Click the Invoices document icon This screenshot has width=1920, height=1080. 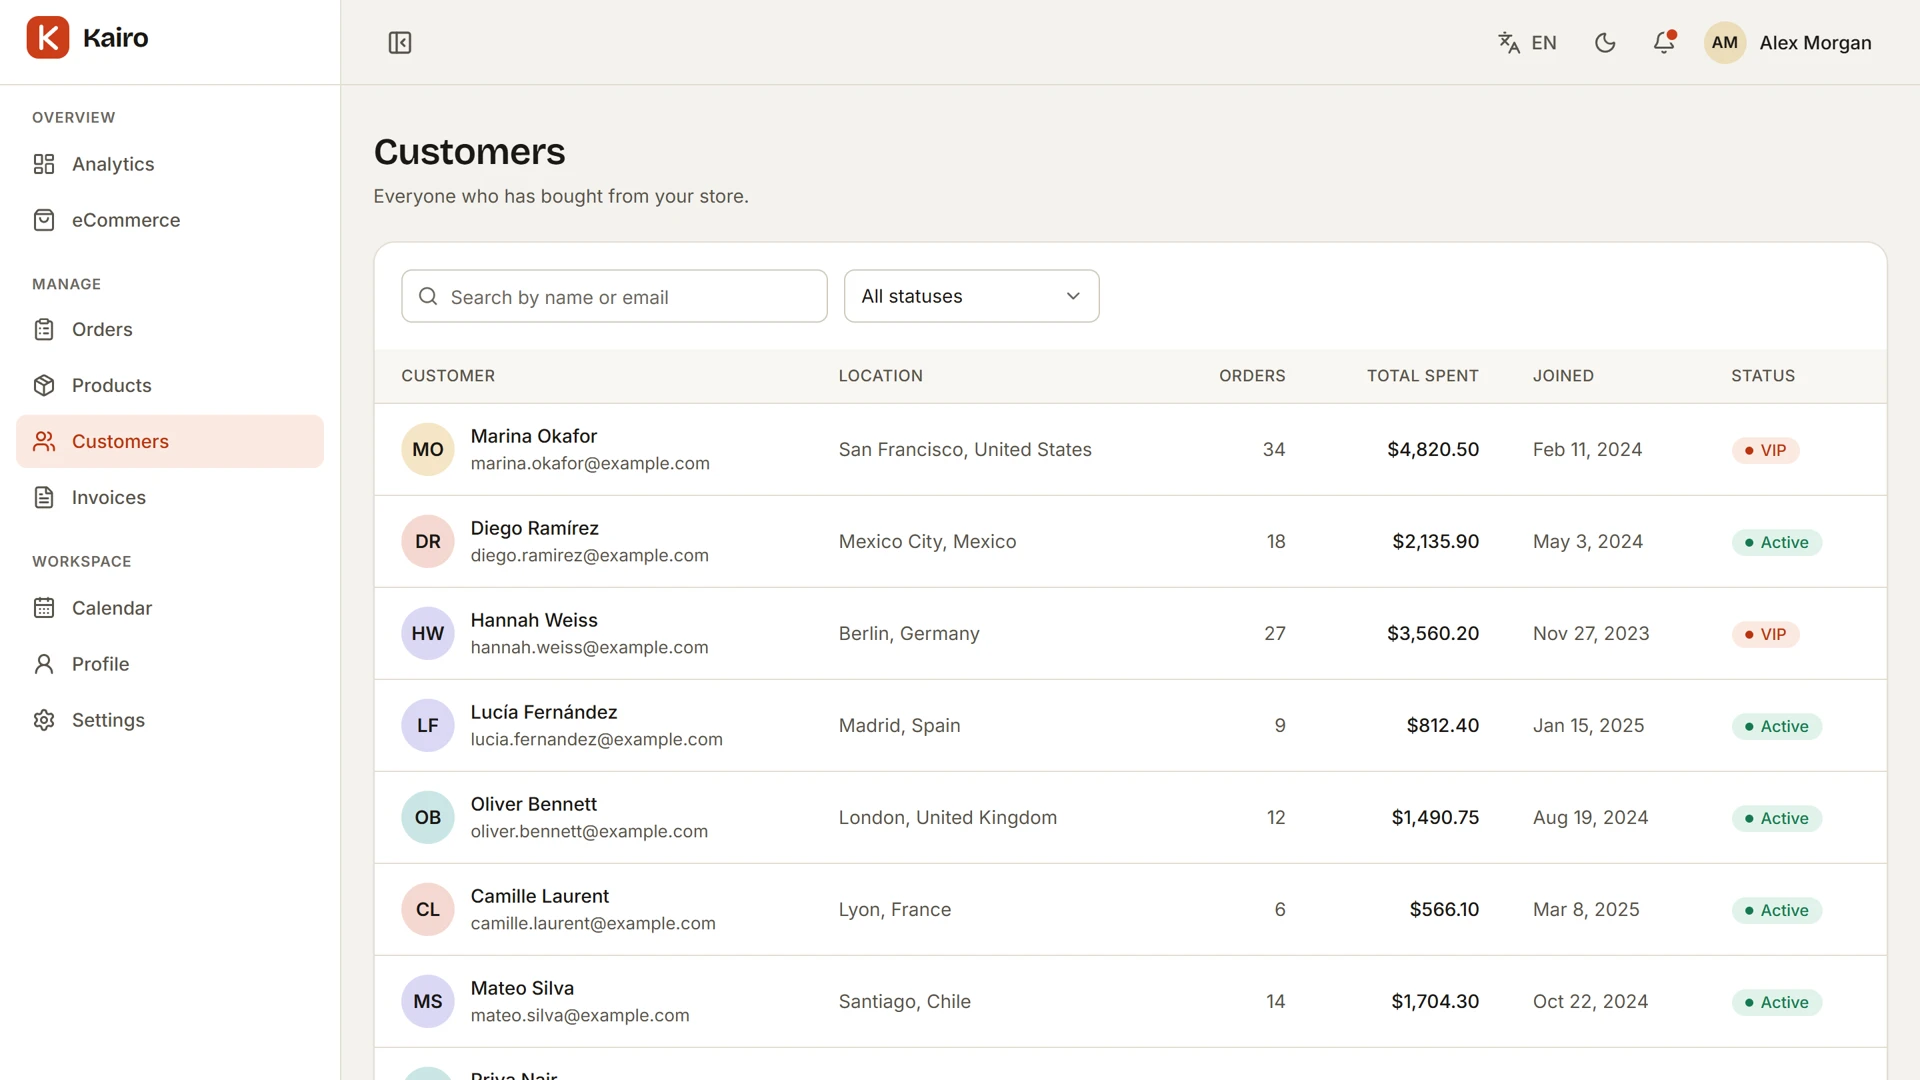pyautogui.click(x=44, y=498)
